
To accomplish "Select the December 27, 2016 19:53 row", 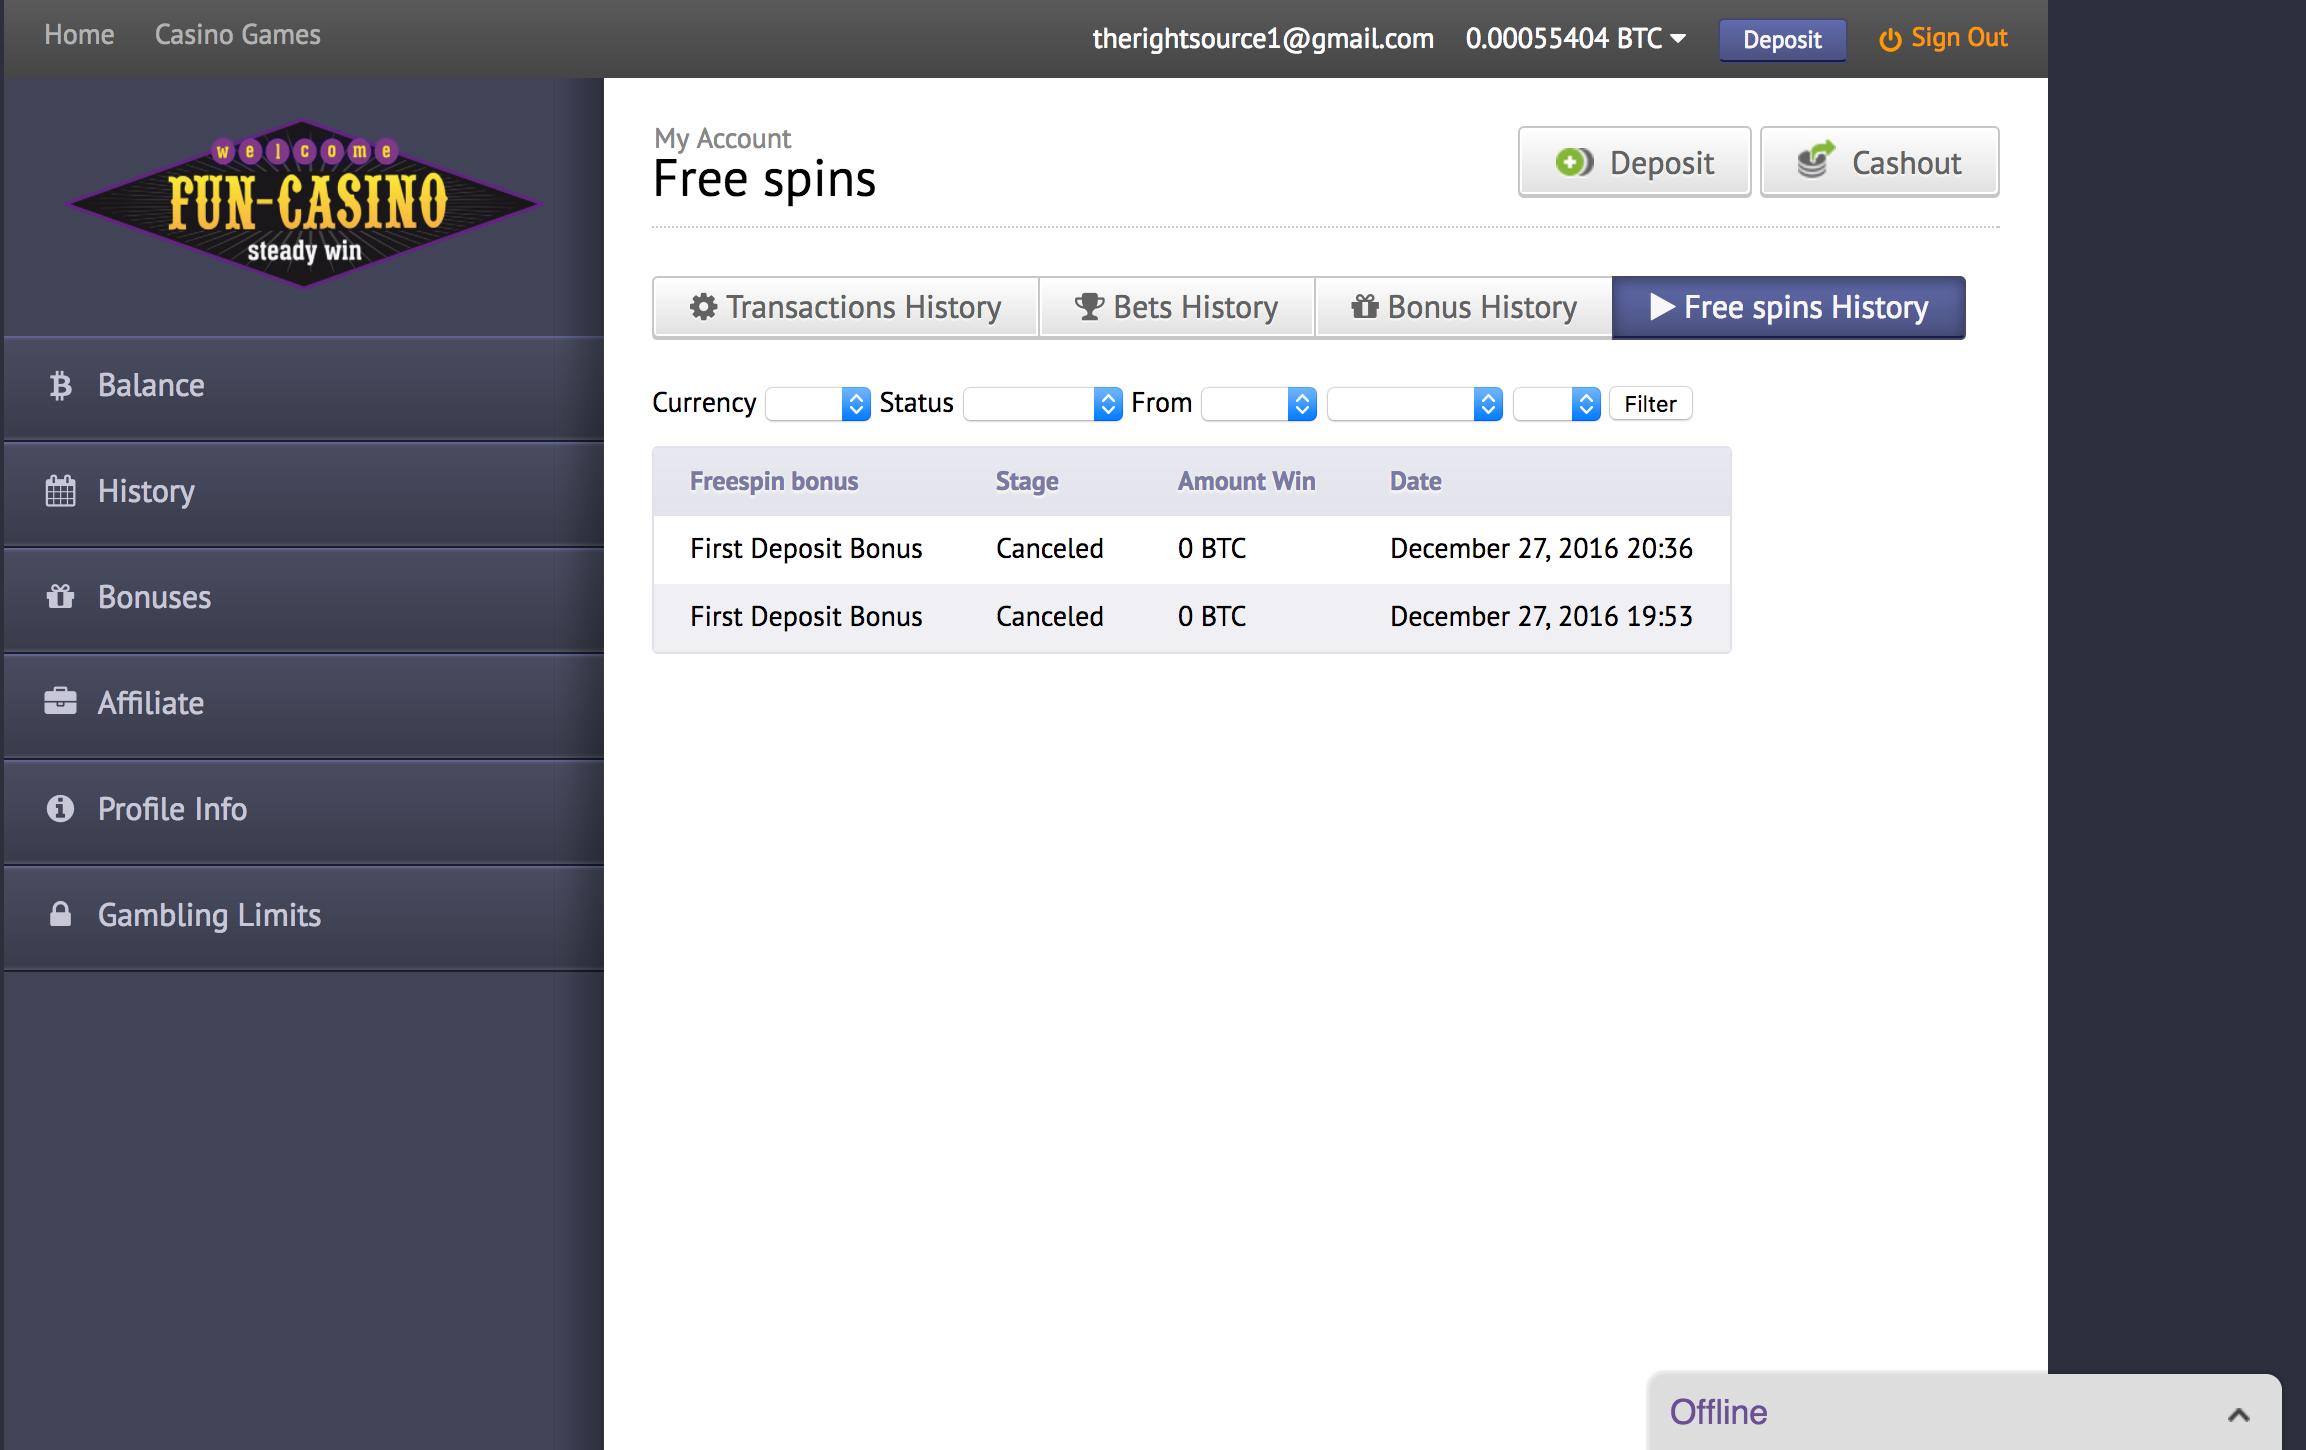I will (x=1191, y=617).
